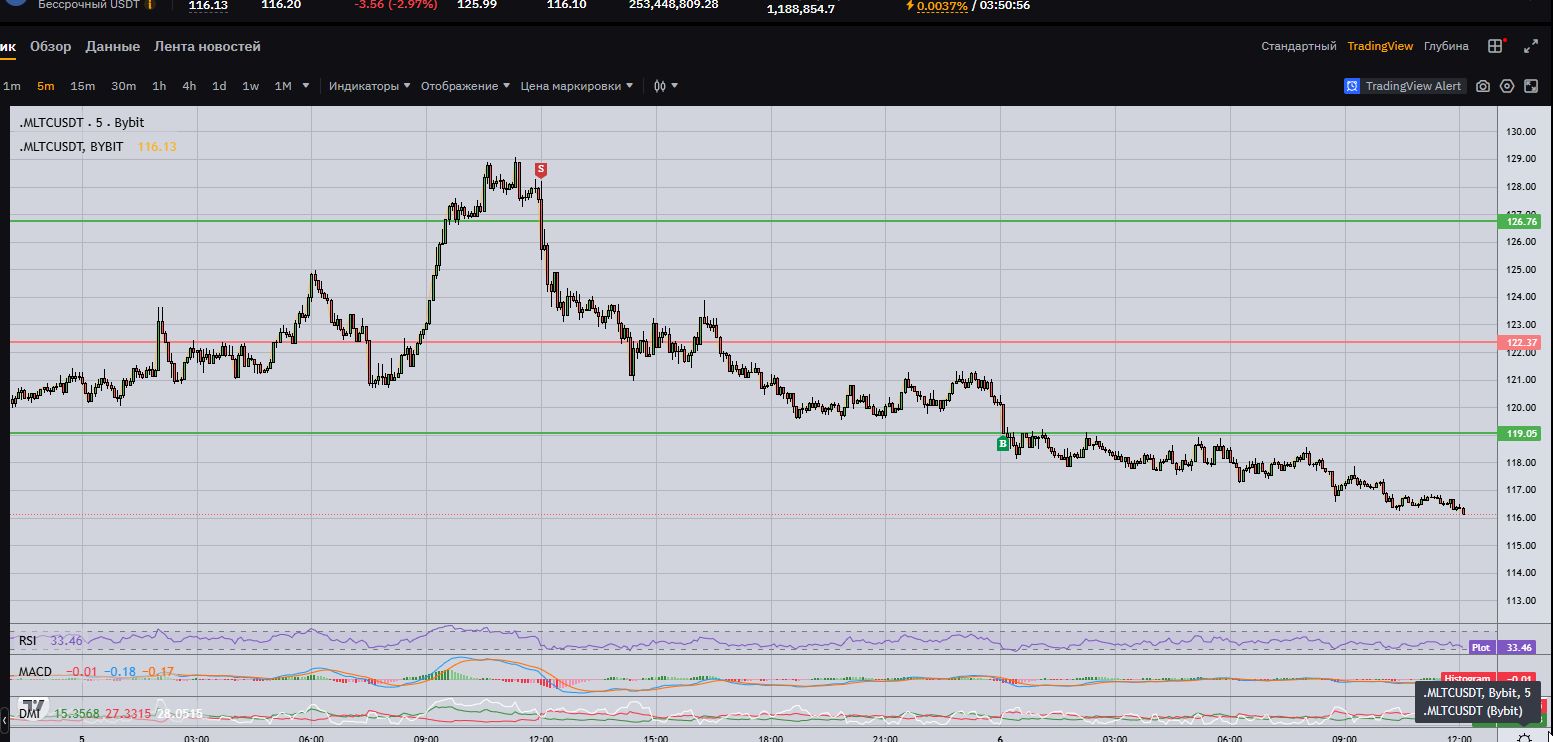This screenshot has height=742, width=1553.
Task: Set timeframe to 1w
Action: point(250,86)
